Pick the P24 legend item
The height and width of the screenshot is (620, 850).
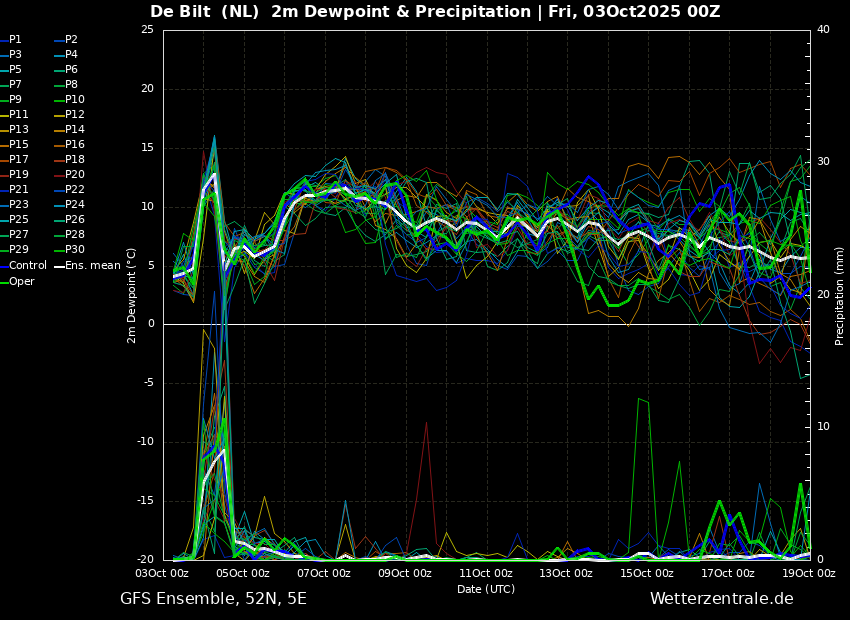[x=70, y=204]
